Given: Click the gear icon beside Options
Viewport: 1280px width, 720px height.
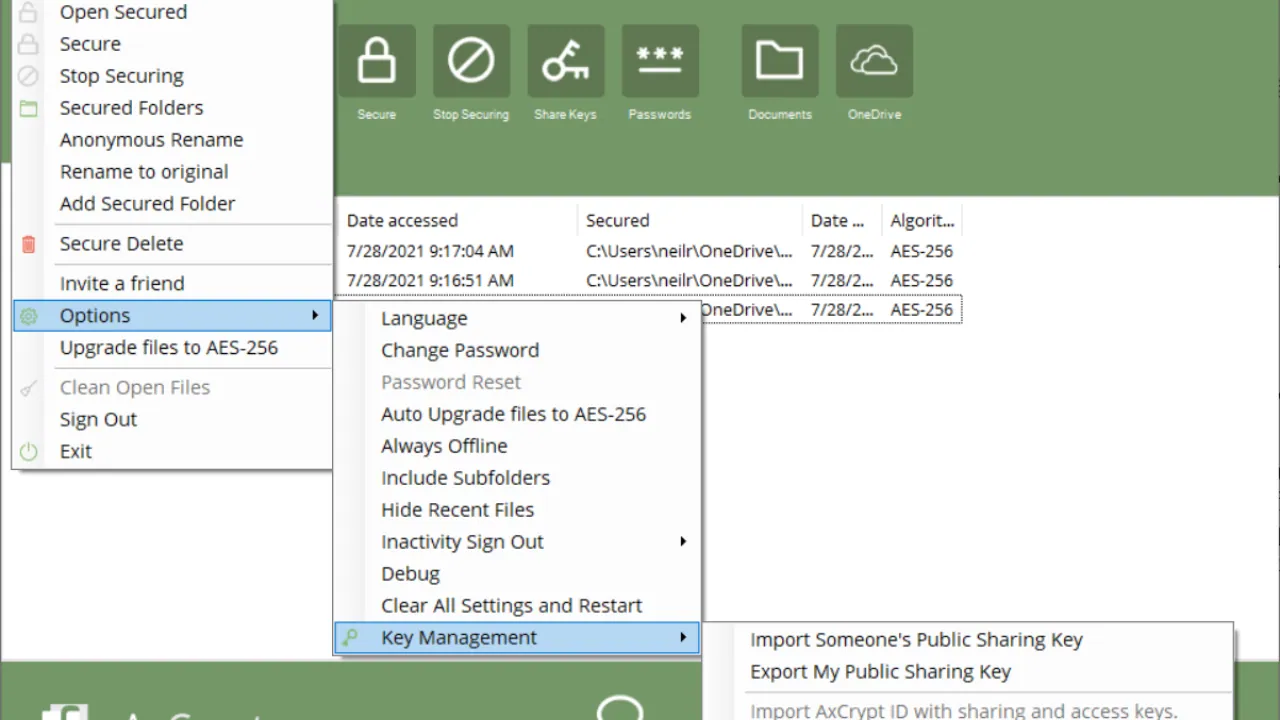Looking at the screenshot, I should click(x=28, y=316).
